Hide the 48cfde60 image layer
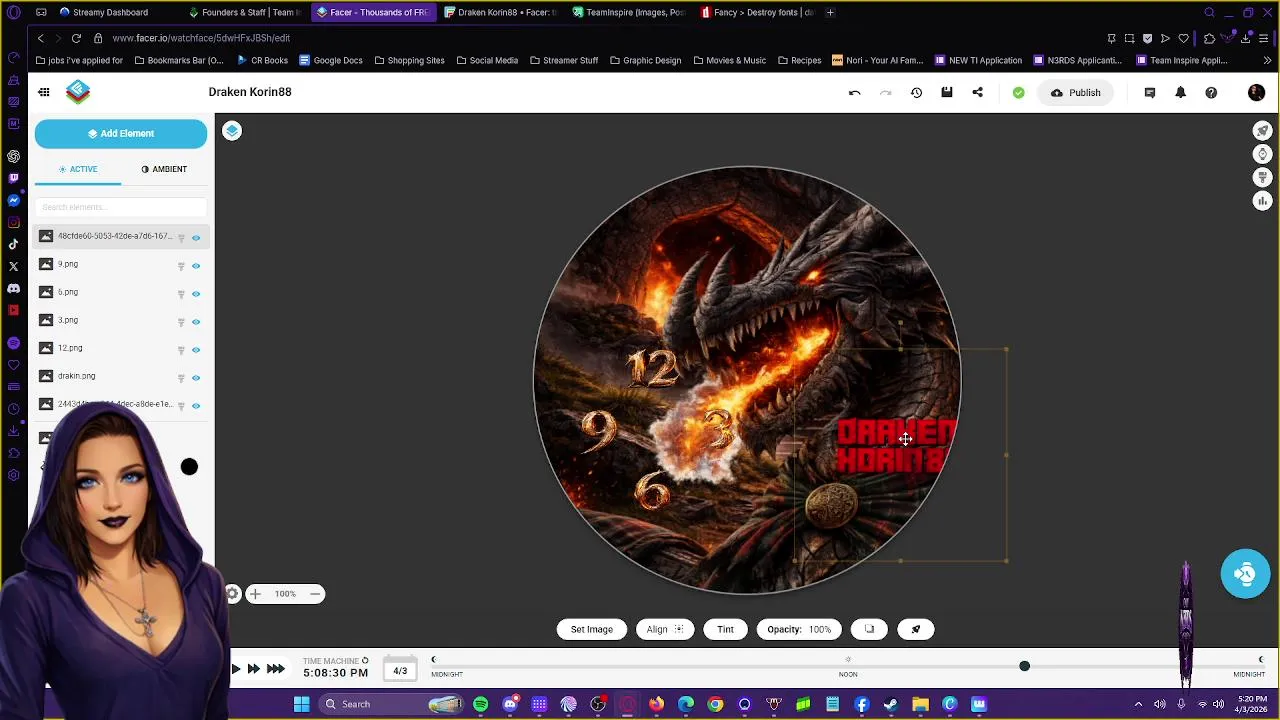 (x=196, y=238)
